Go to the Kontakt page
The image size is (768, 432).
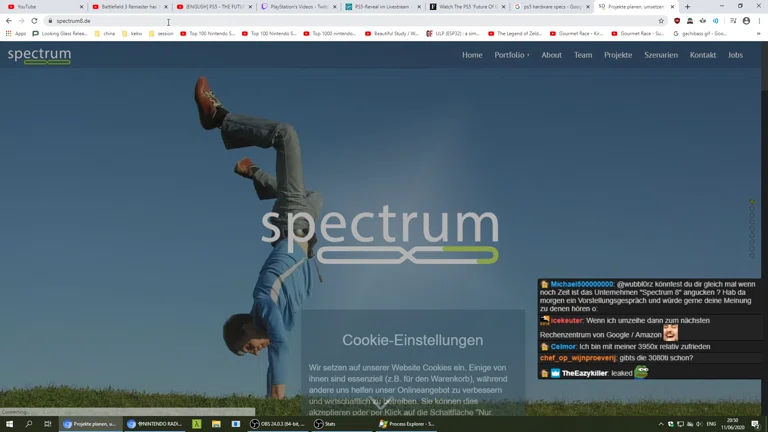click(x=702, y=55)
